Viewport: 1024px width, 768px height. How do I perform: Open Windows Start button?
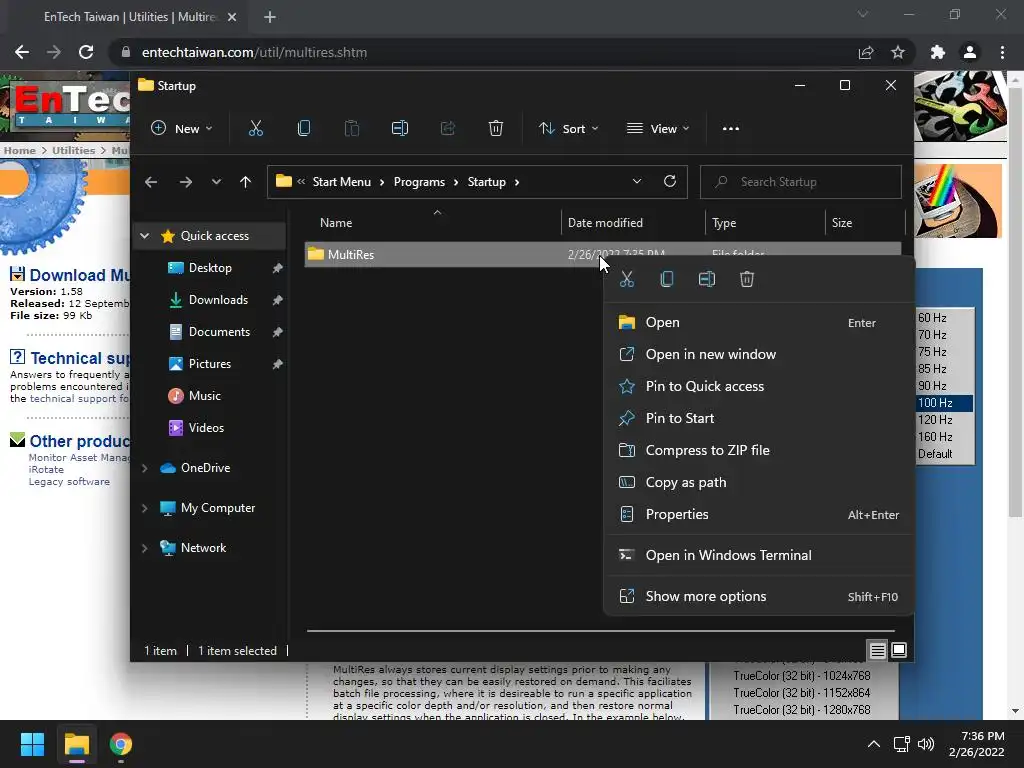tap(32, 744)
